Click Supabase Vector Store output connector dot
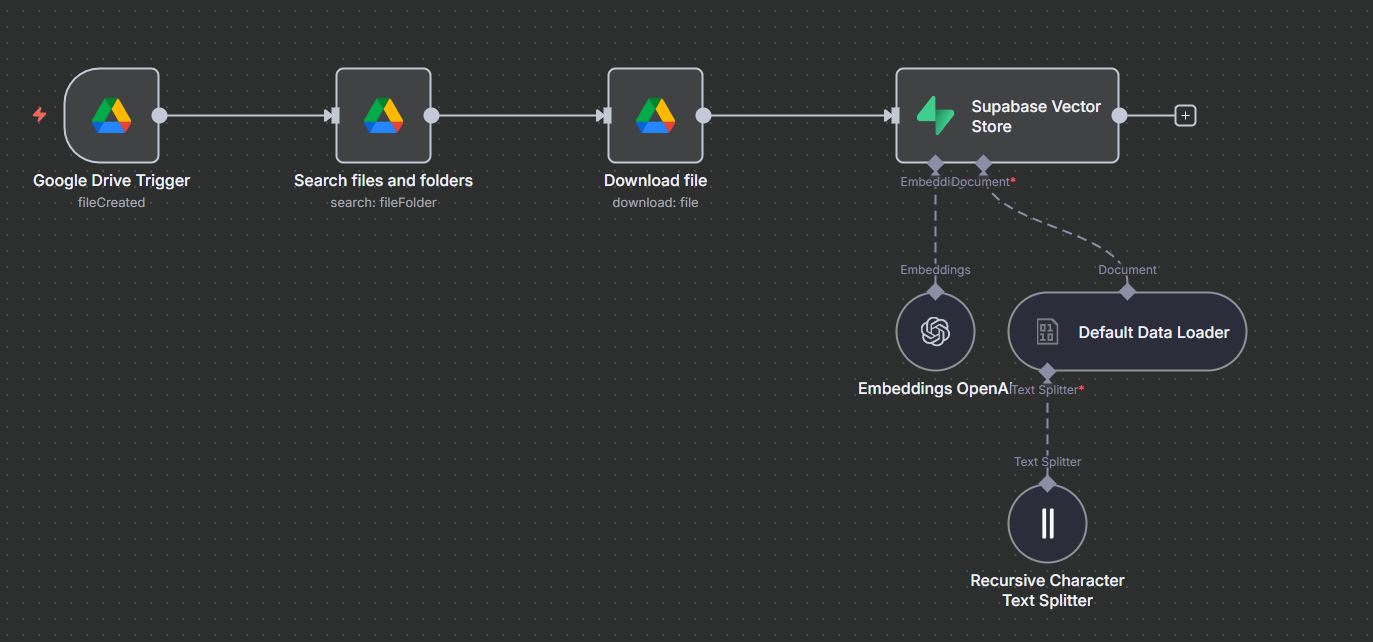 [1119, 116]
